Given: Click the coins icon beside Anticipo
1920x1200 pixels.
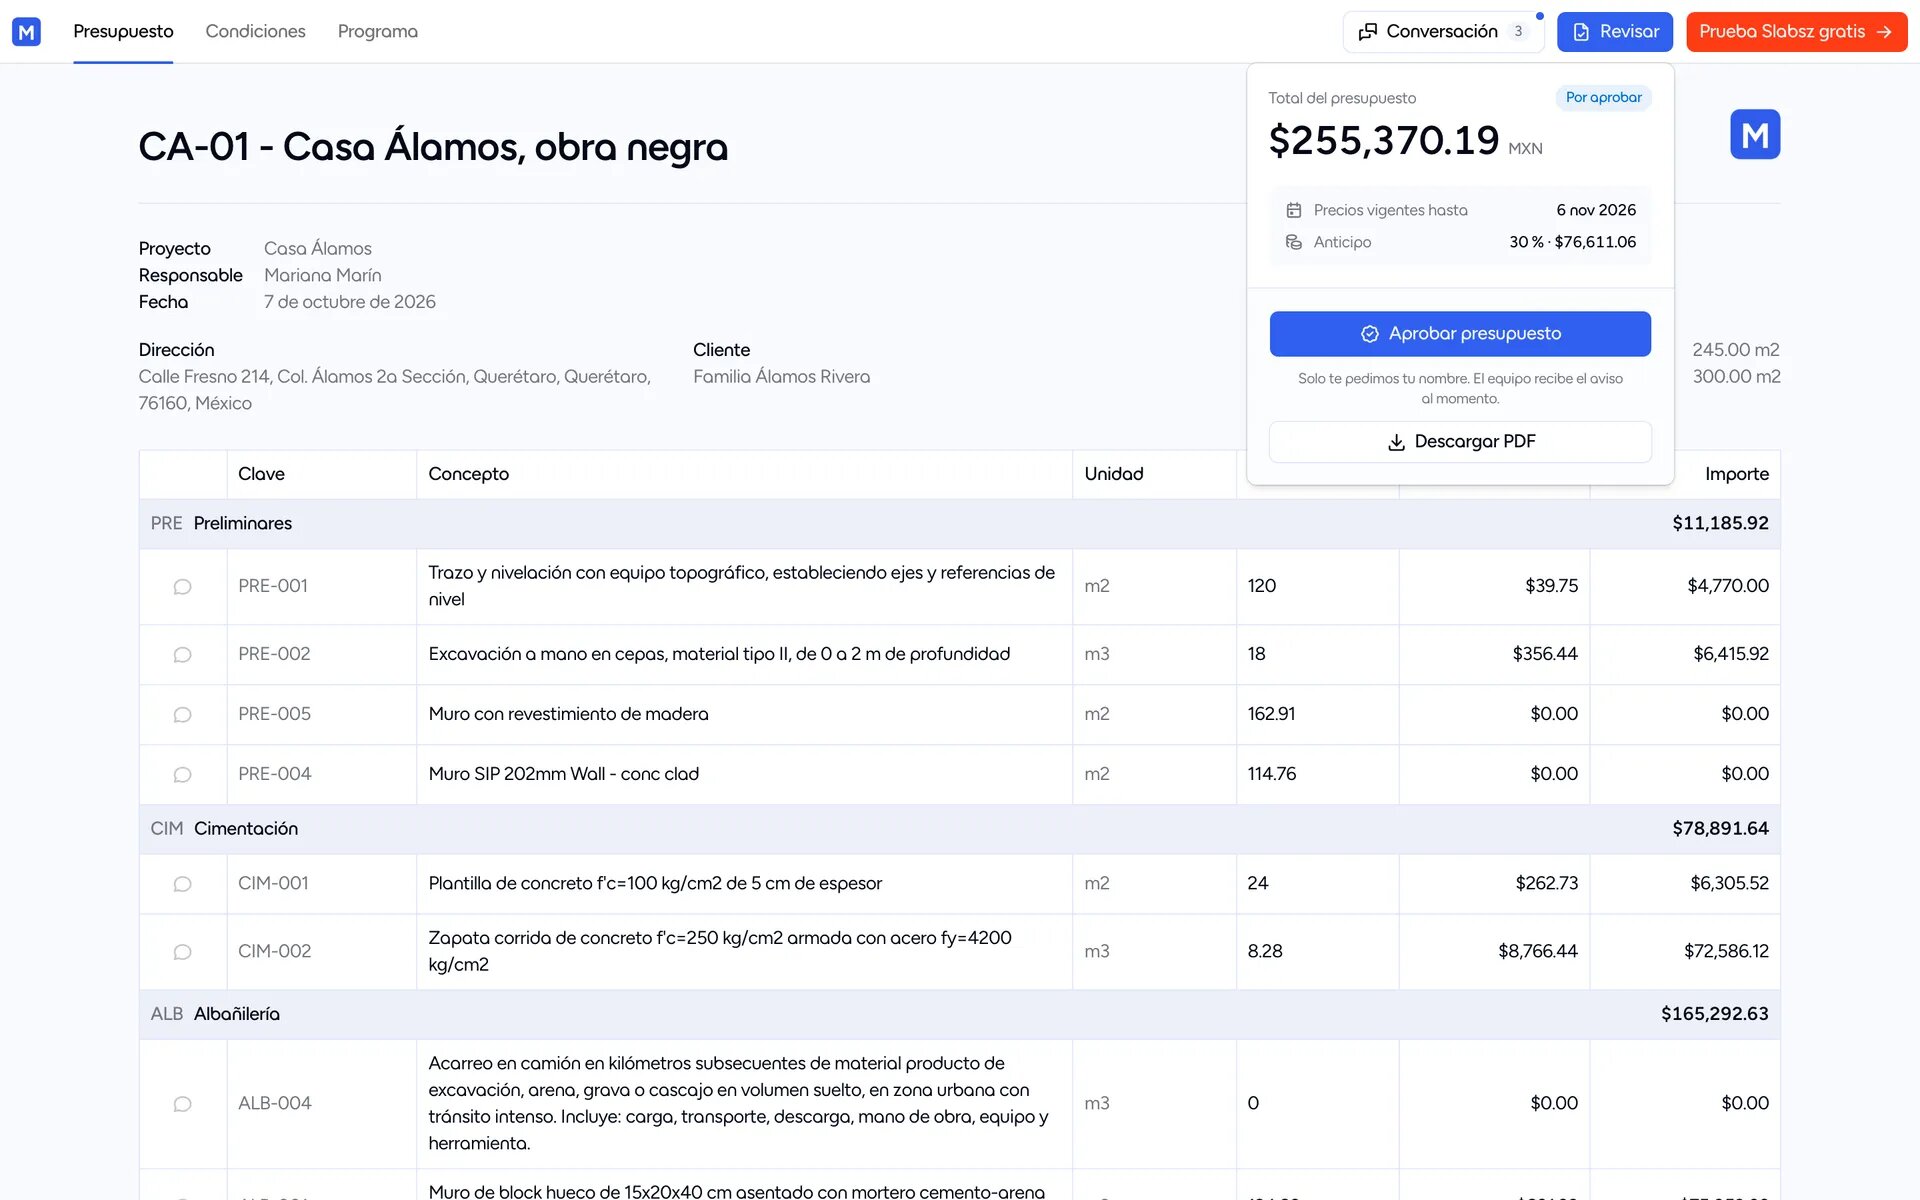Looking at the screenshot, I should point(1294,242).
